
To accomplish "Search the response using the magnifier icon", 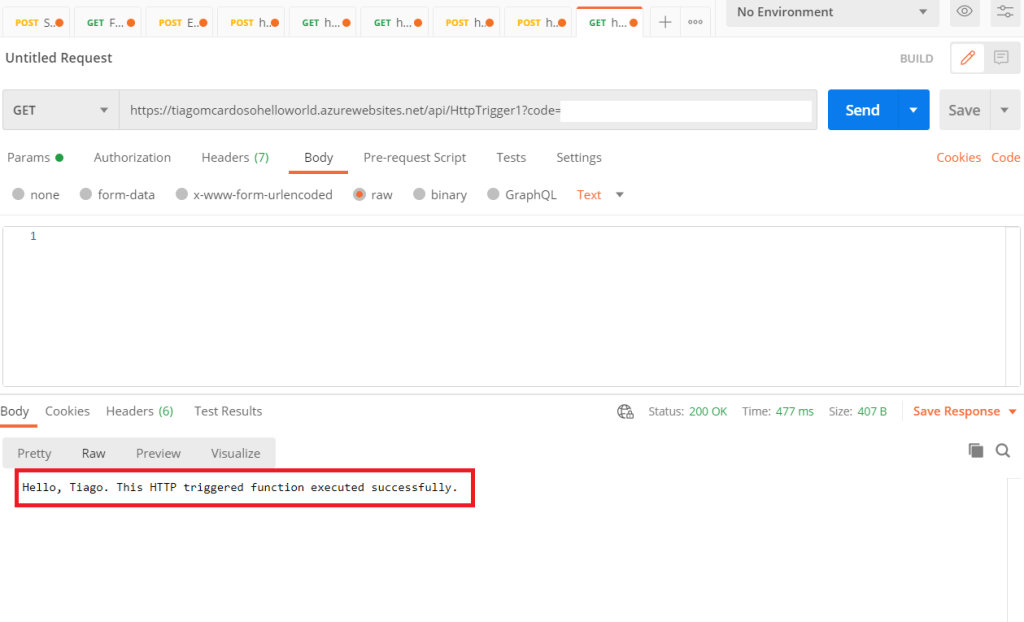I will pos(1003,451).
